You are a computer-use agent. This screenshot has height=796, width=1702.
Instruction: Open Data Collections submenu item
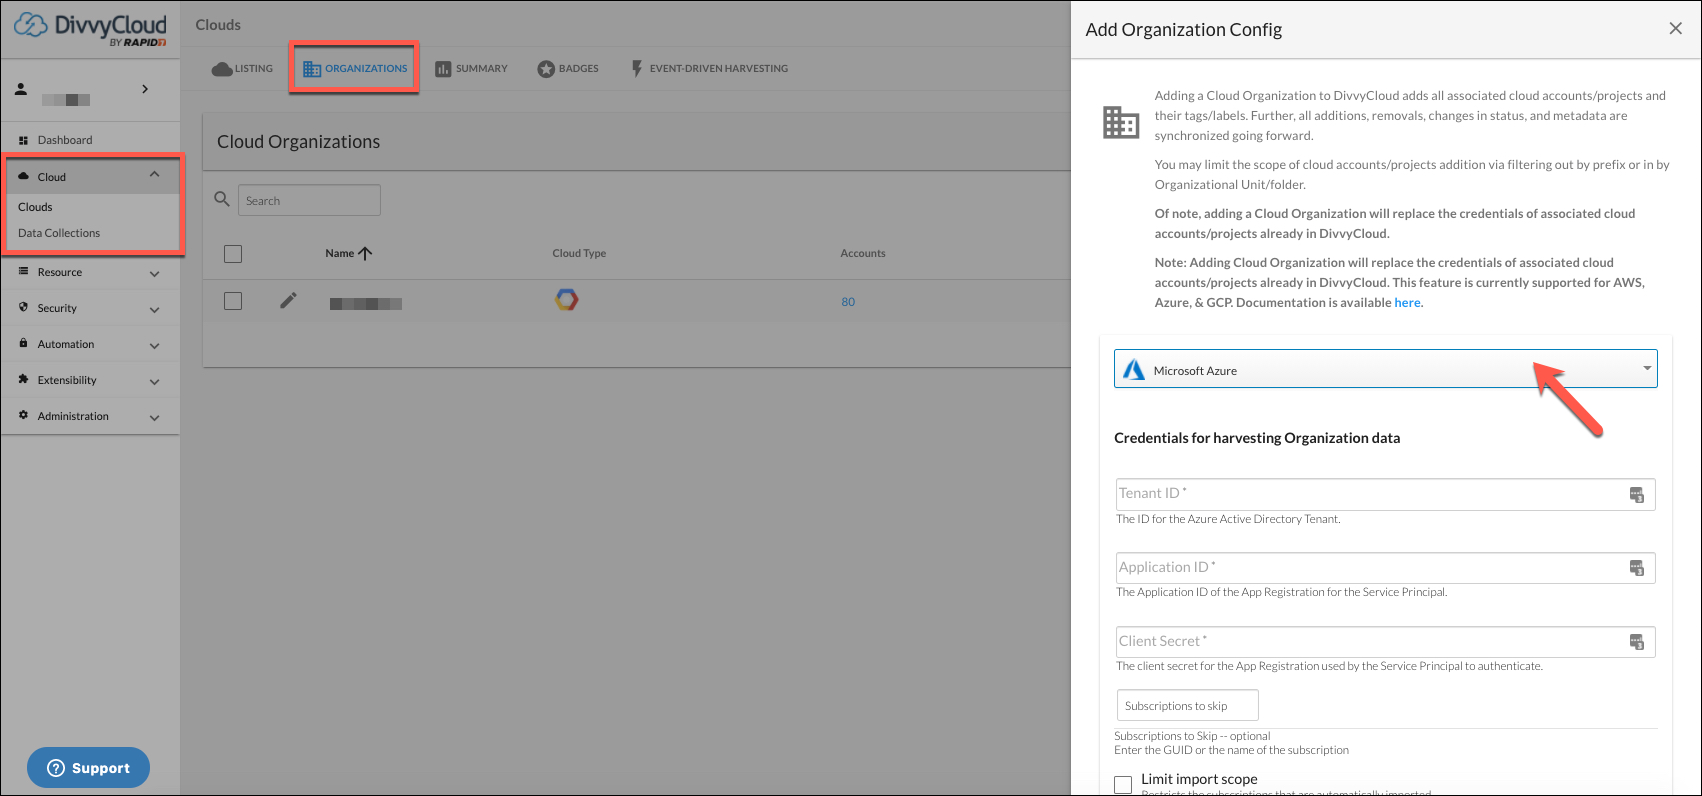click(x=59, y=233)
